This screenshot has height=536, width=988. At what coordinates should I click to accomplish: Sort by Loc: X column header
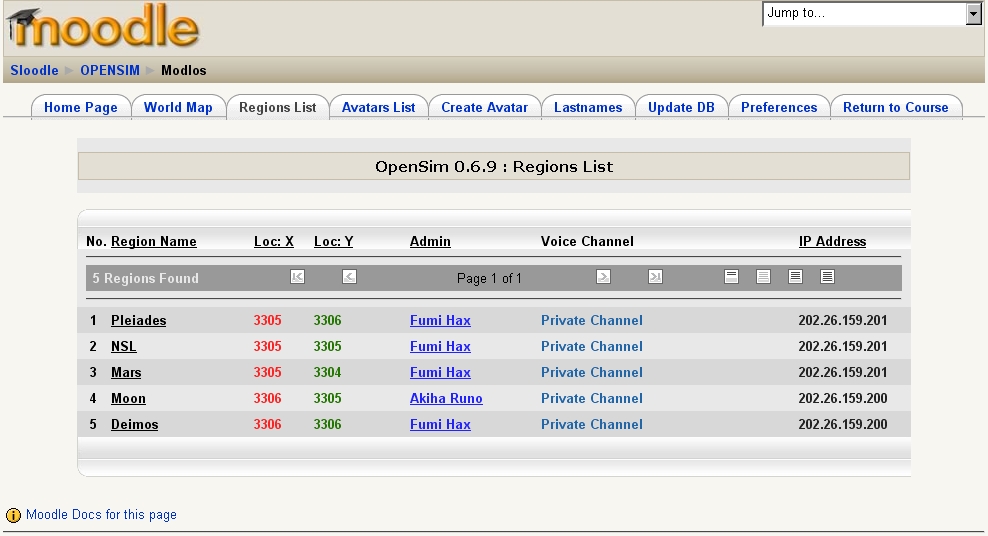point(274,241)
